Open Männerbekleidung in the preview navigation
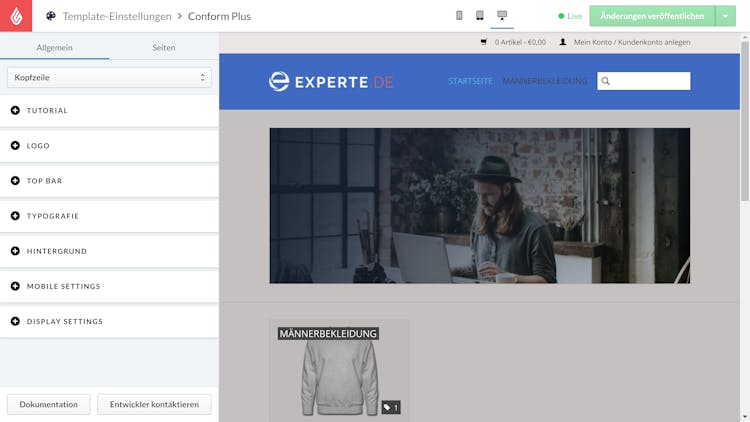Viewport: 750px width, 422px height. click(545, 81)
